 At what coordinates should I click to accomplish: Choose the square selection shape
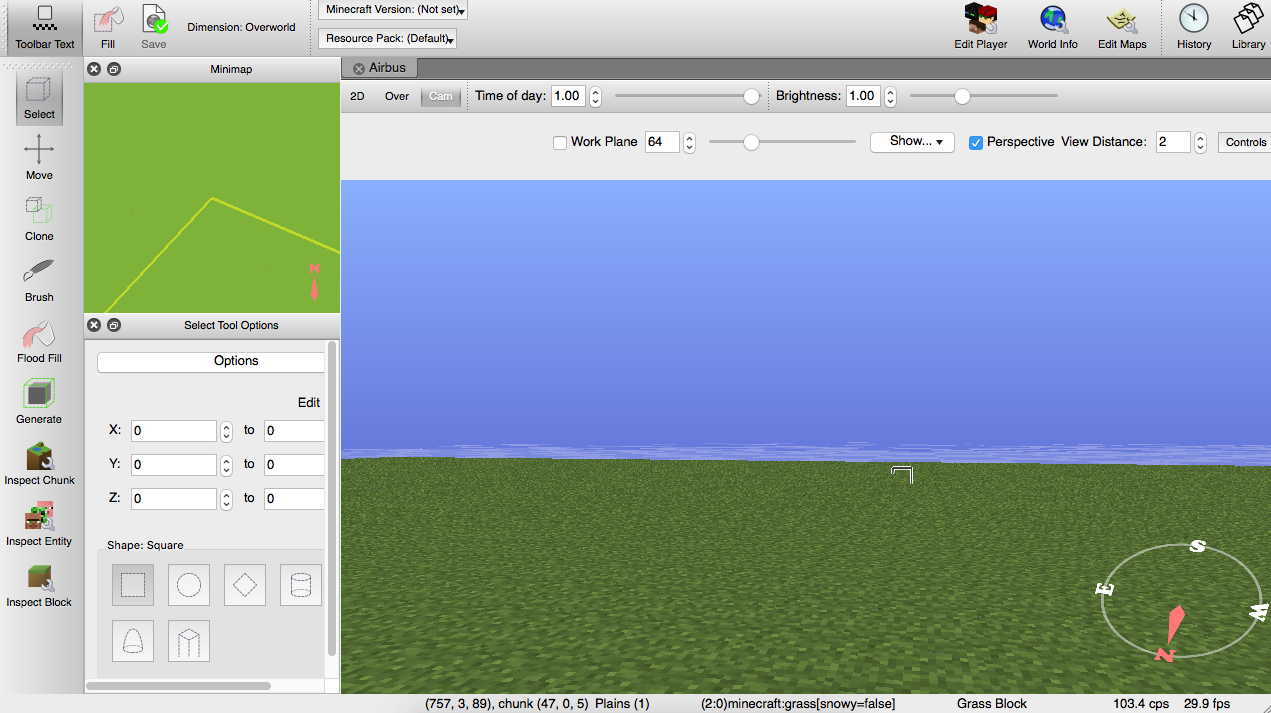133,585
